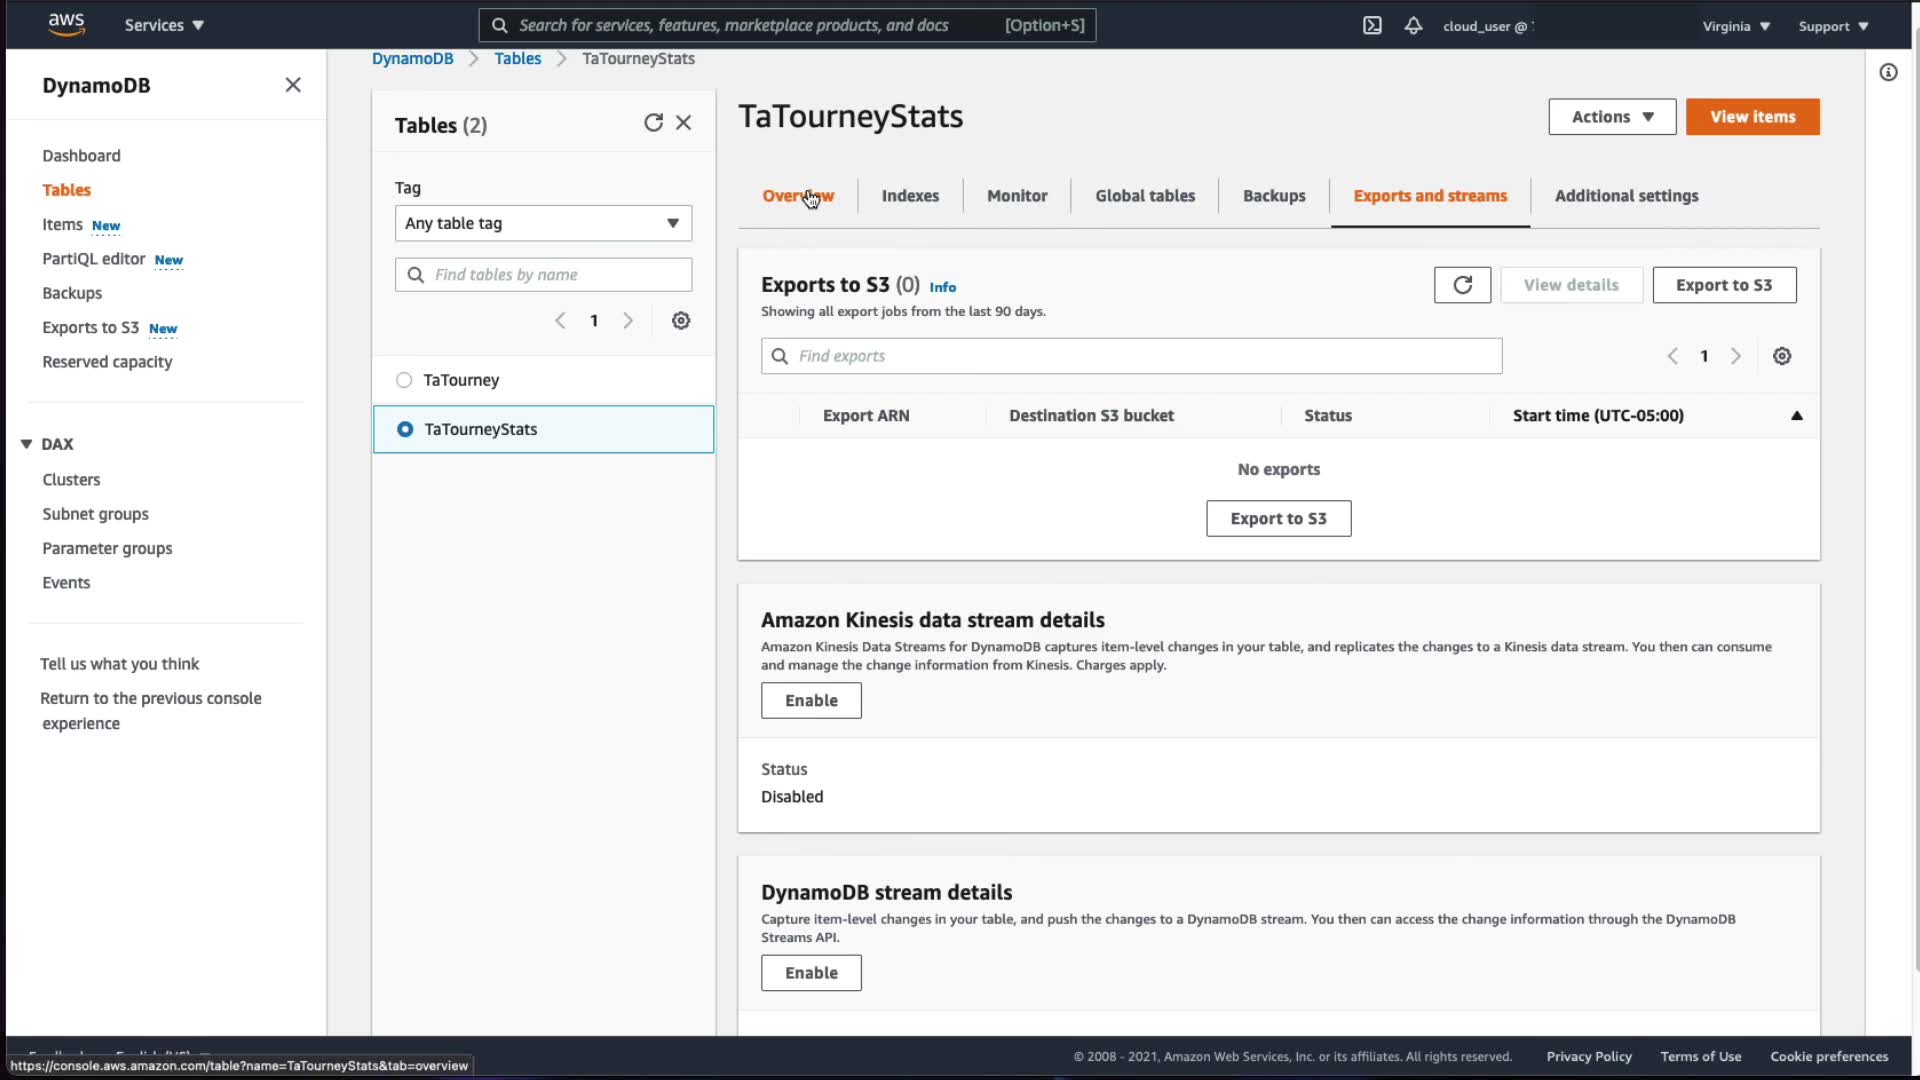Open the notifications bell icon
This screenshot has width=1920, height=1080.
click(1413, 26)
